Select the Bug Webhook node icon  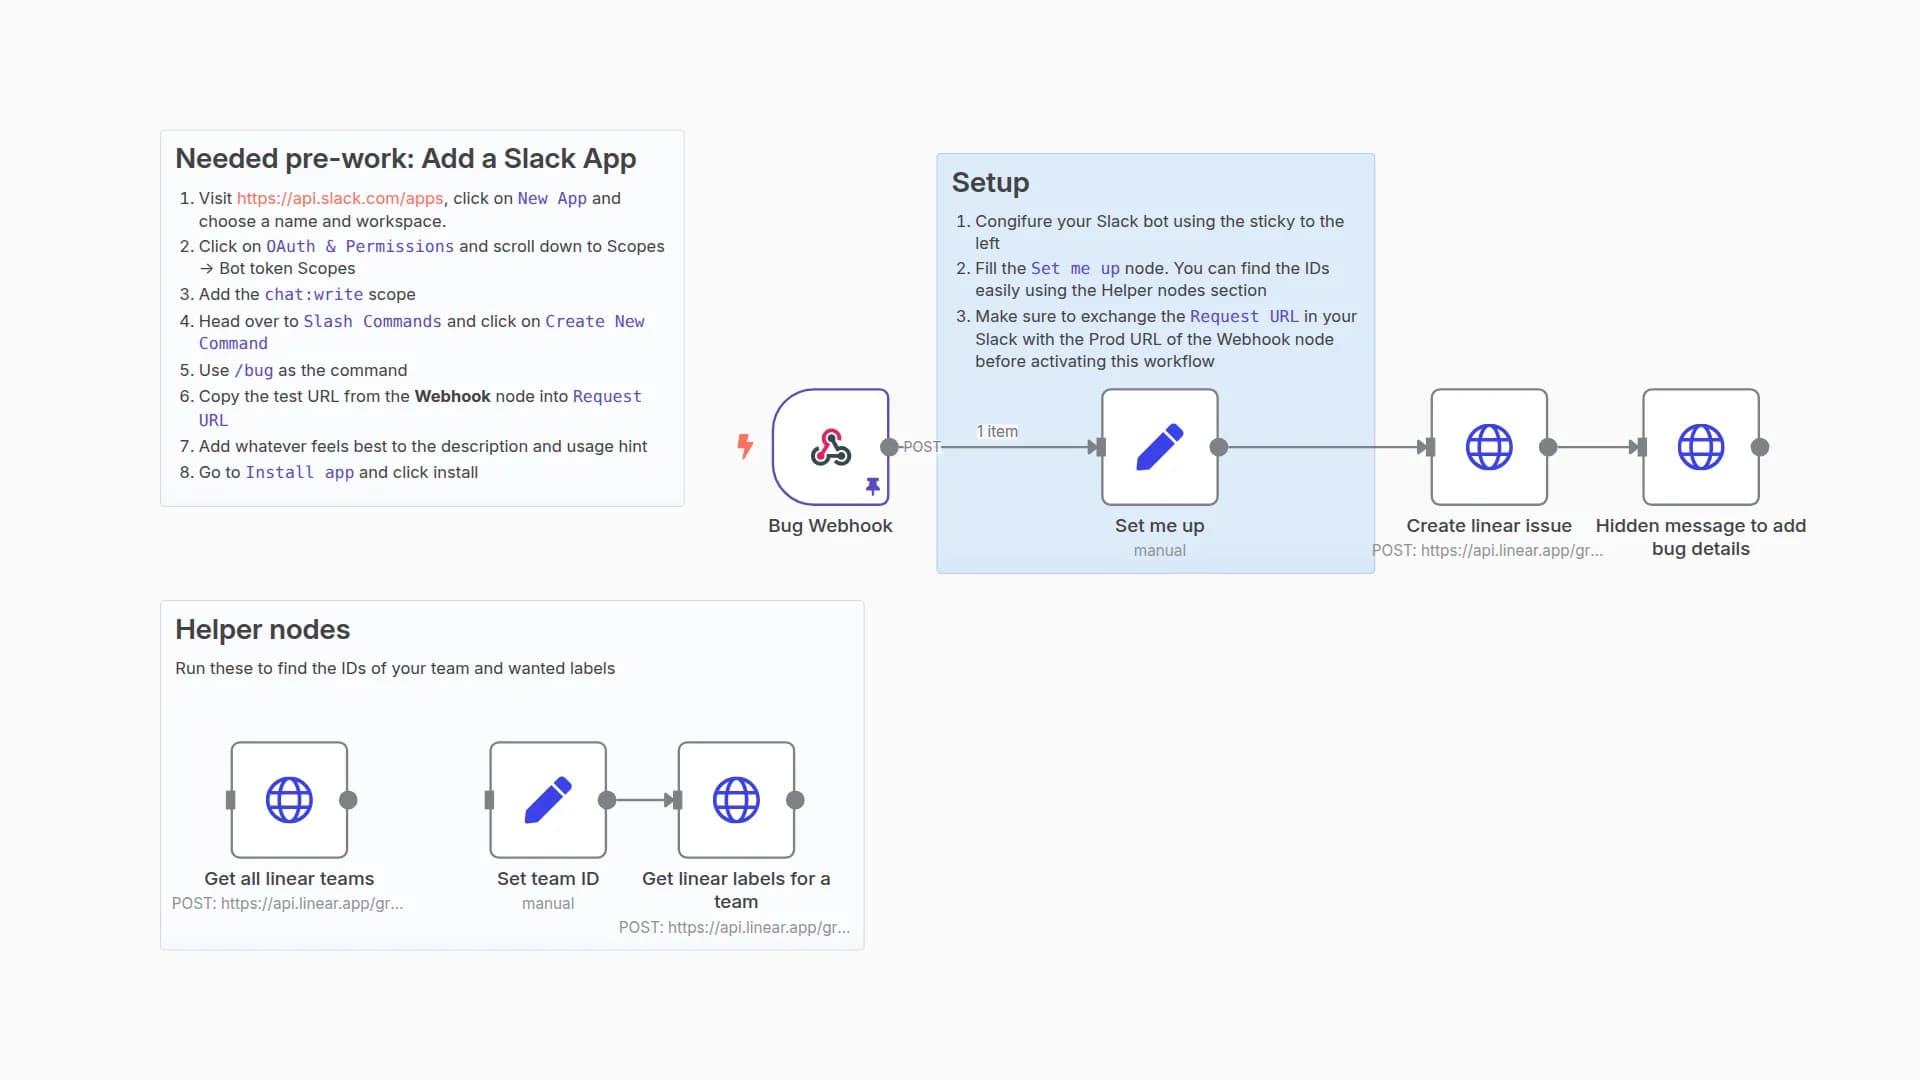pyautogui.click(x=830, y=447)
